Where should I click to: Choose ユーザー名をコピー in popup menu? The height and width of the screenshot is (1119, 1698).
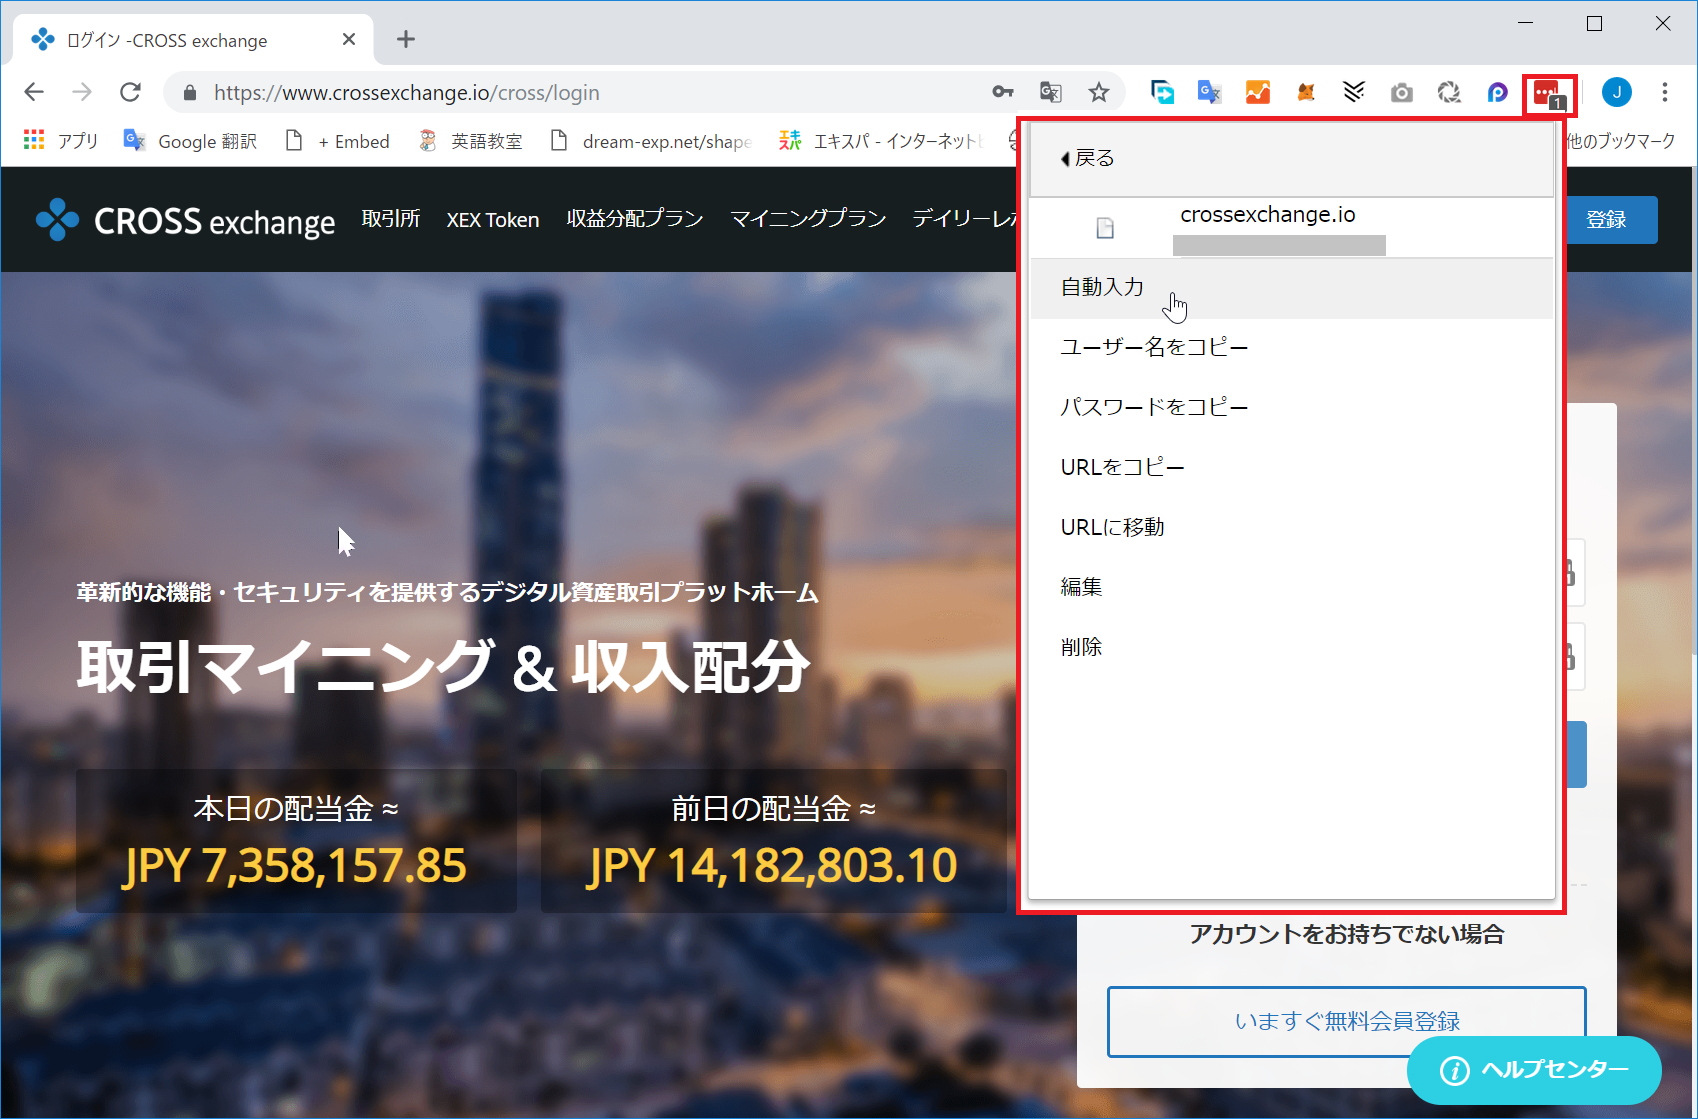pyautogui.click(x=1291, y=348)
